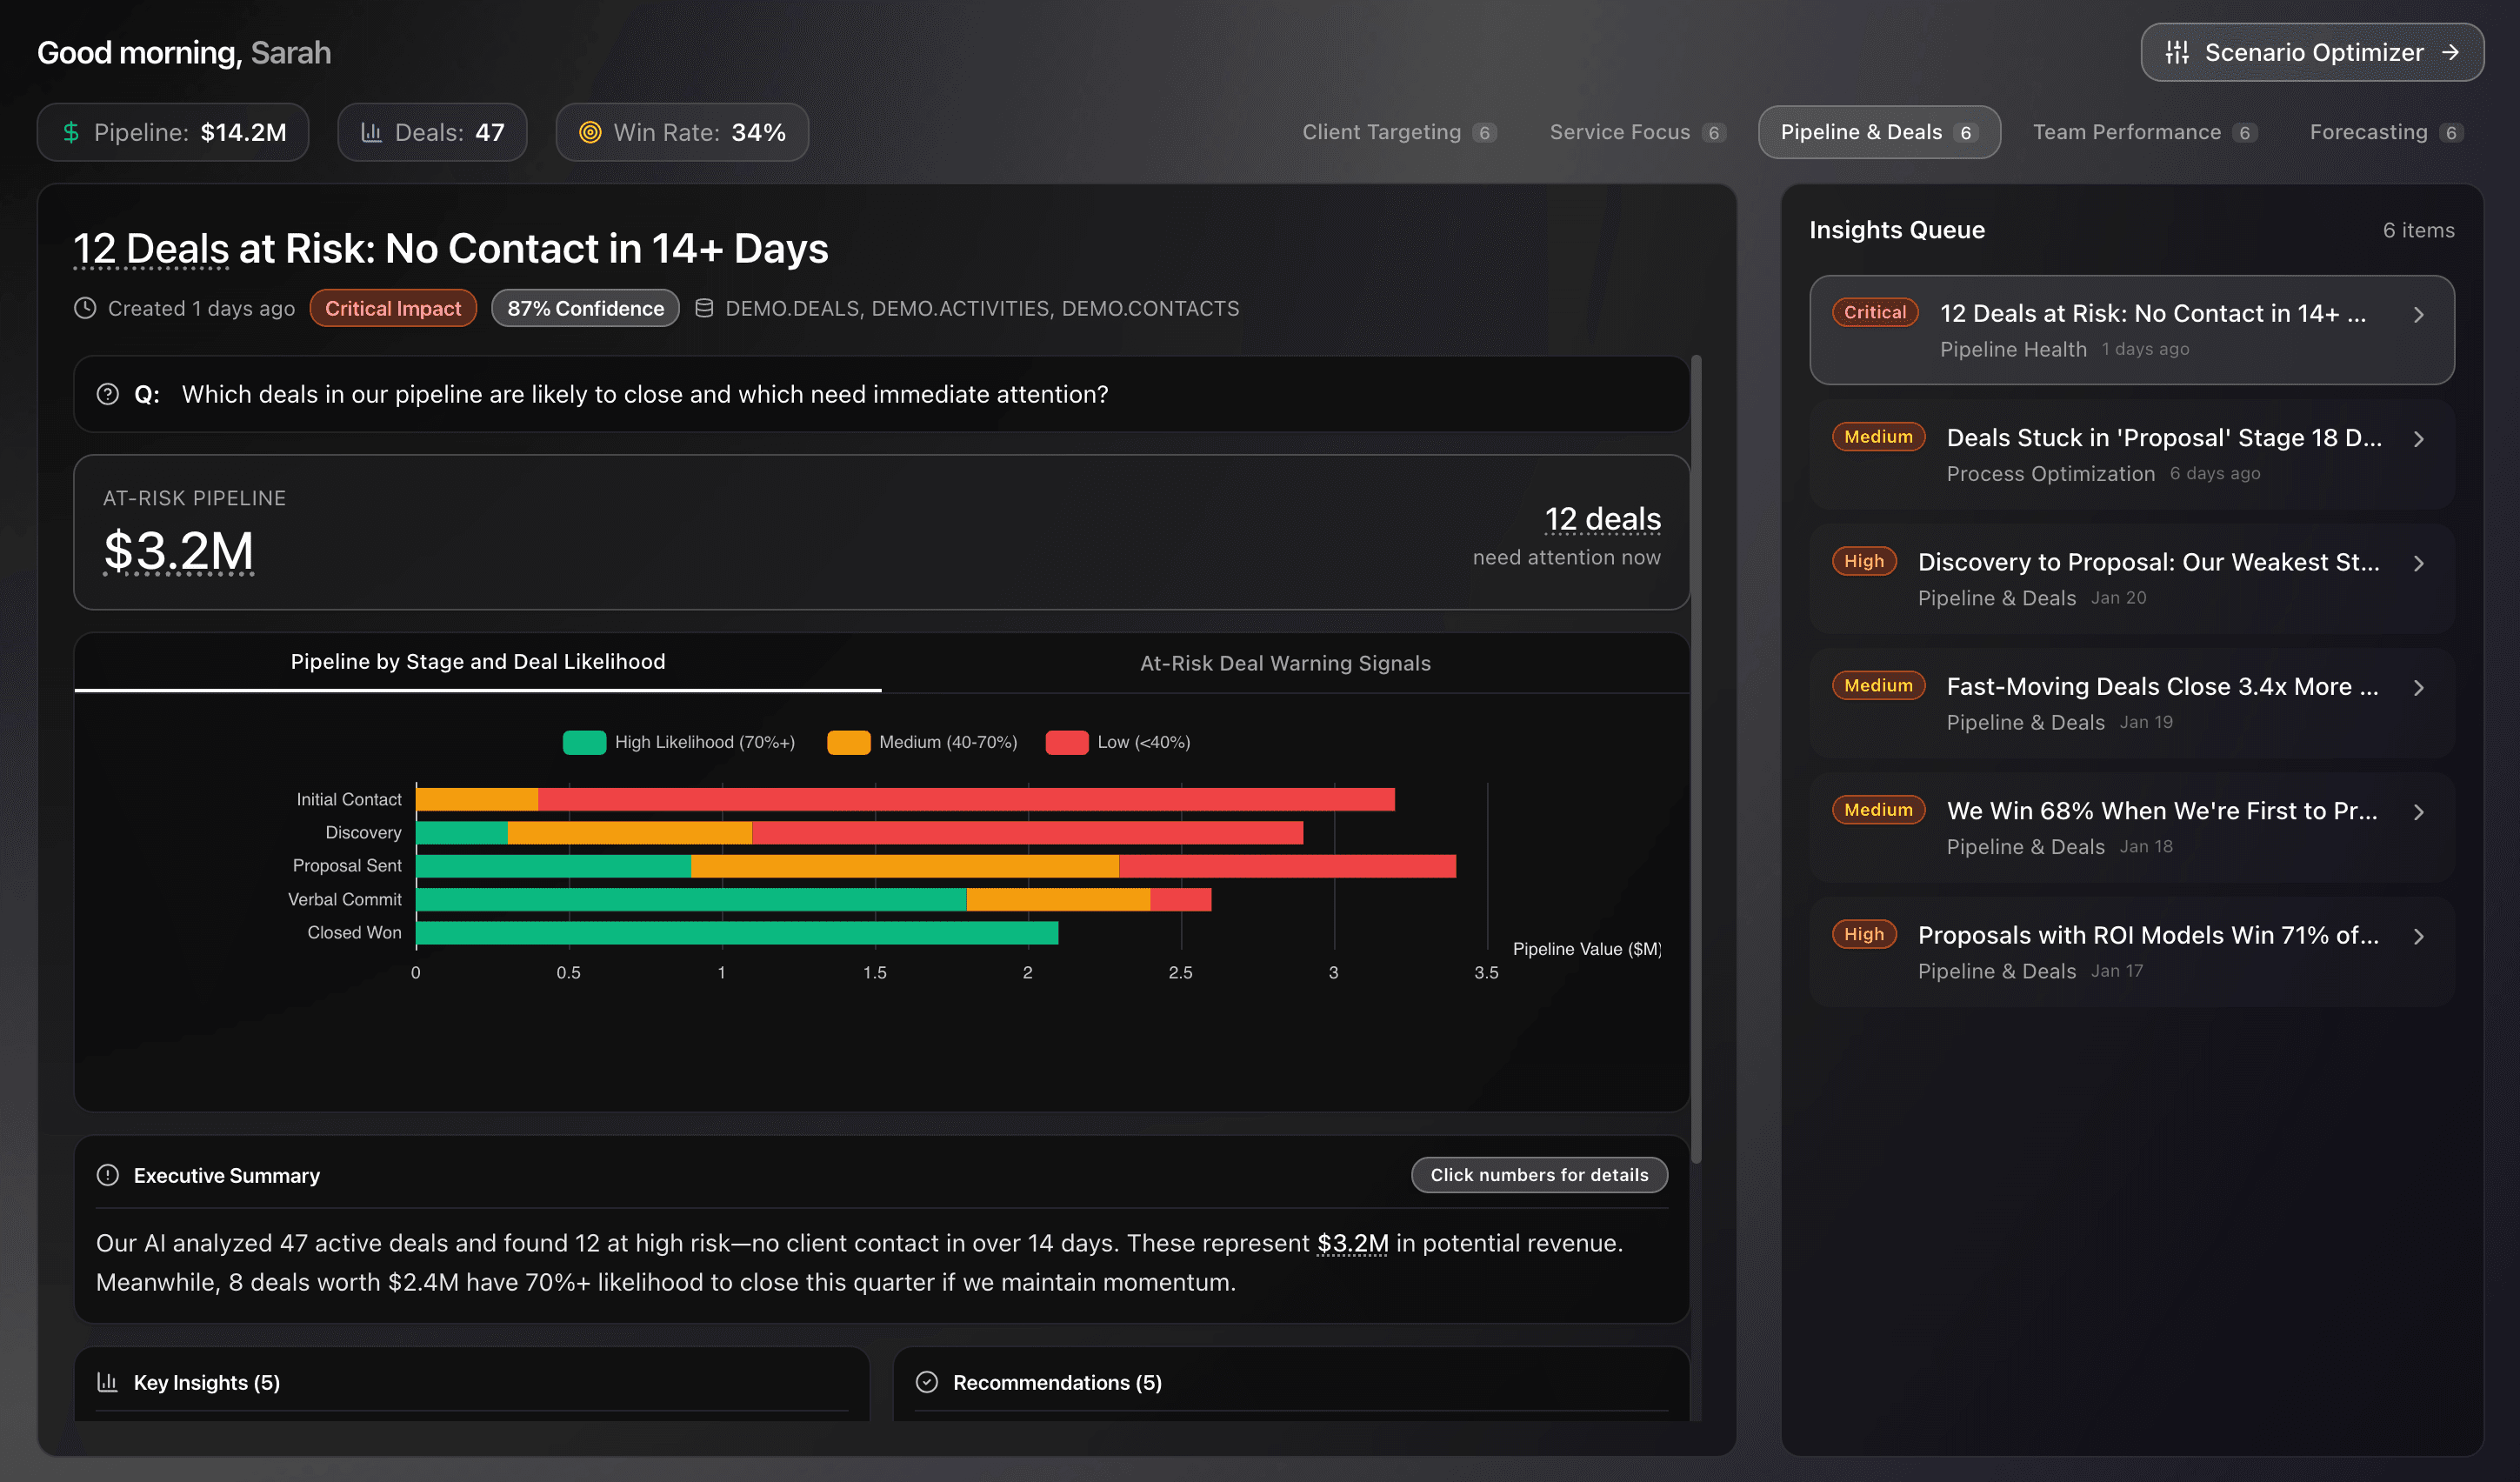Open the At-Risk Deal Warning Signals tab
The width and height of the screenshot is (2520, 1482).
coord(1285,662)
